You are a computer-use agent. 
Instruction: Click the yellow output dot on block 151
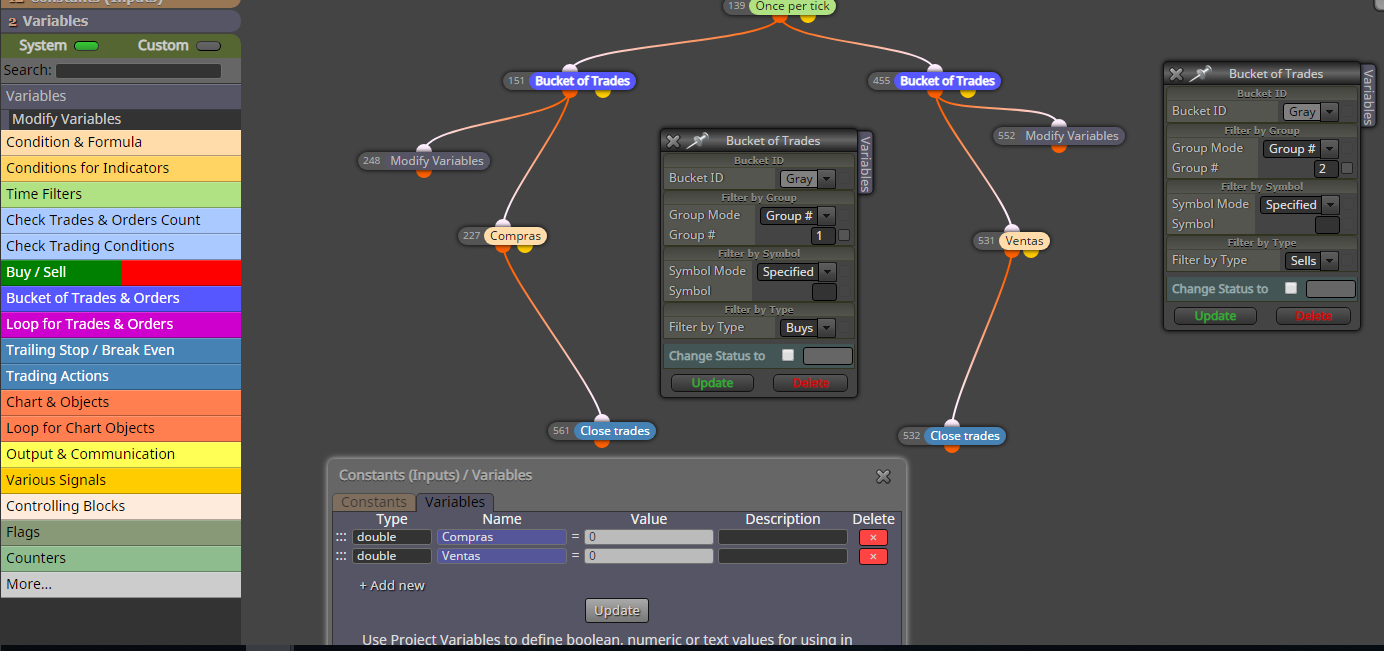[603, 92]
